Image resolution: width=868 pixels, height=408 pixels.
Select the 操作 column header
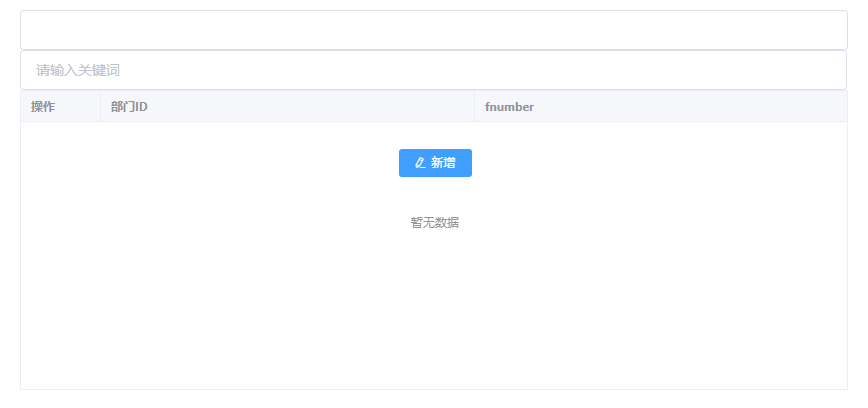43,107
